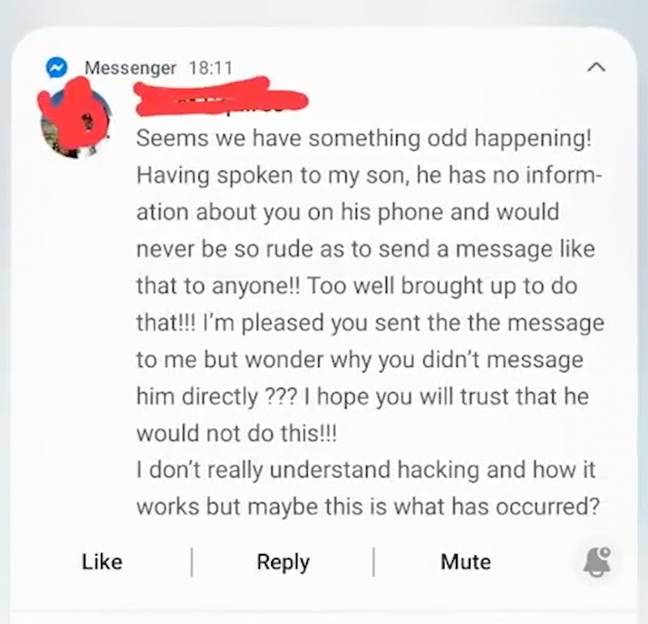Tap the line starting 'Having spoken to my son'
This screenshot has height=624, width=648.
[369, 175]
